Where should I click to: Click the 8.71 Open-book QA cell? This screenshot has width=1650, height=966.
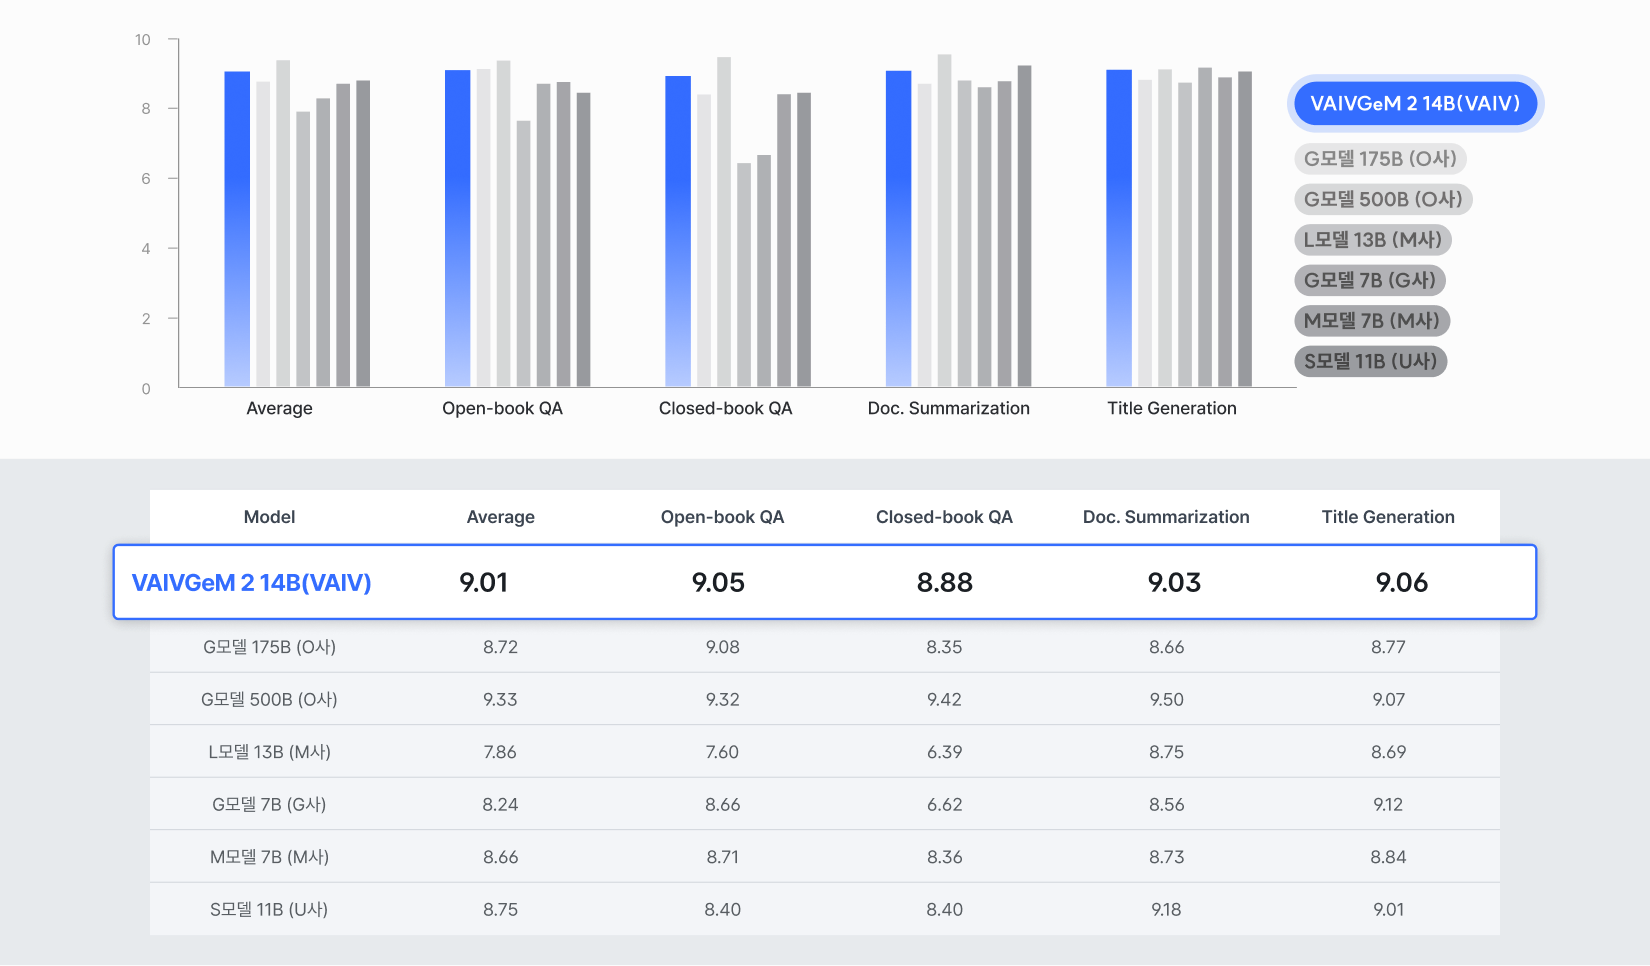[723, 857]
